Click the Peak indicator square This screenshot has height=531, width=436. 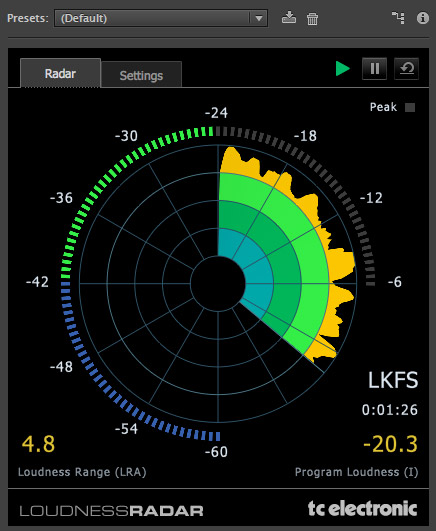click(410, 107)
